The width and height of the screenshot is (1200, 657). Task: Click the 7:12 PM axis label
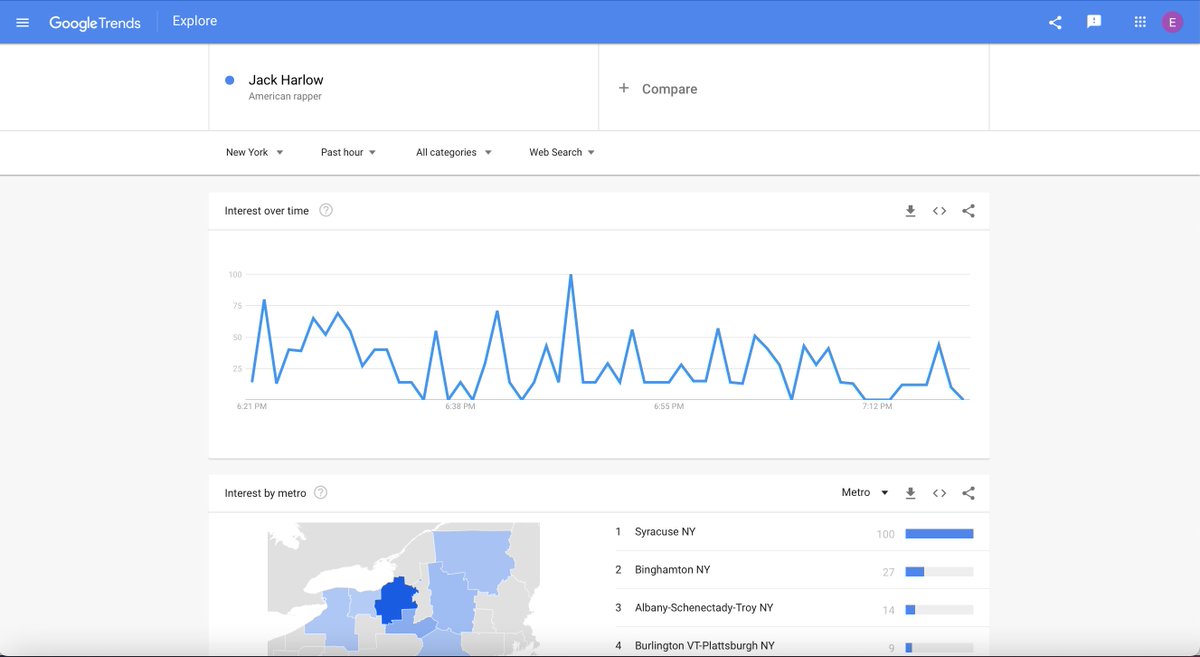(877, 407)
